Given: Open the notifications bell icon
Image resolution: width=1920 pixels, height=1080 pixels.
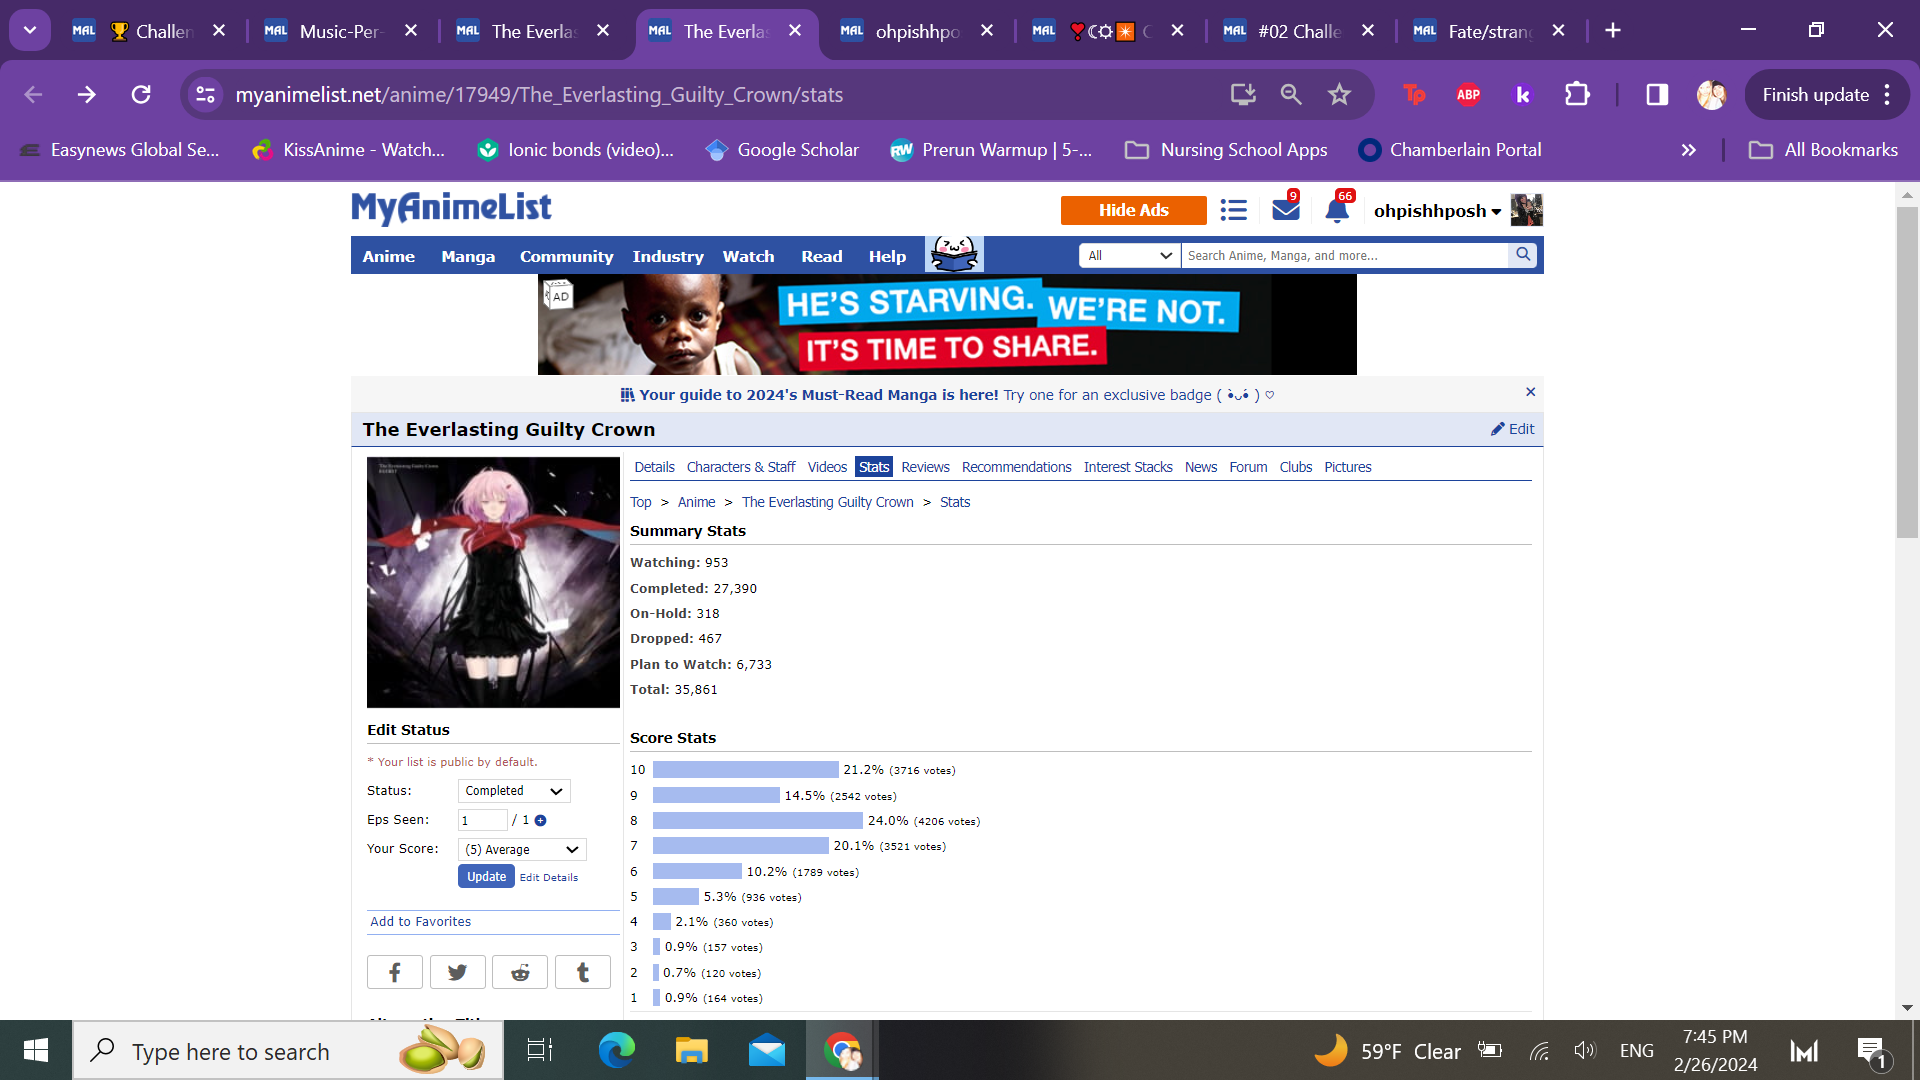Looking at the screenshot, I should (x=1337, y=210).
